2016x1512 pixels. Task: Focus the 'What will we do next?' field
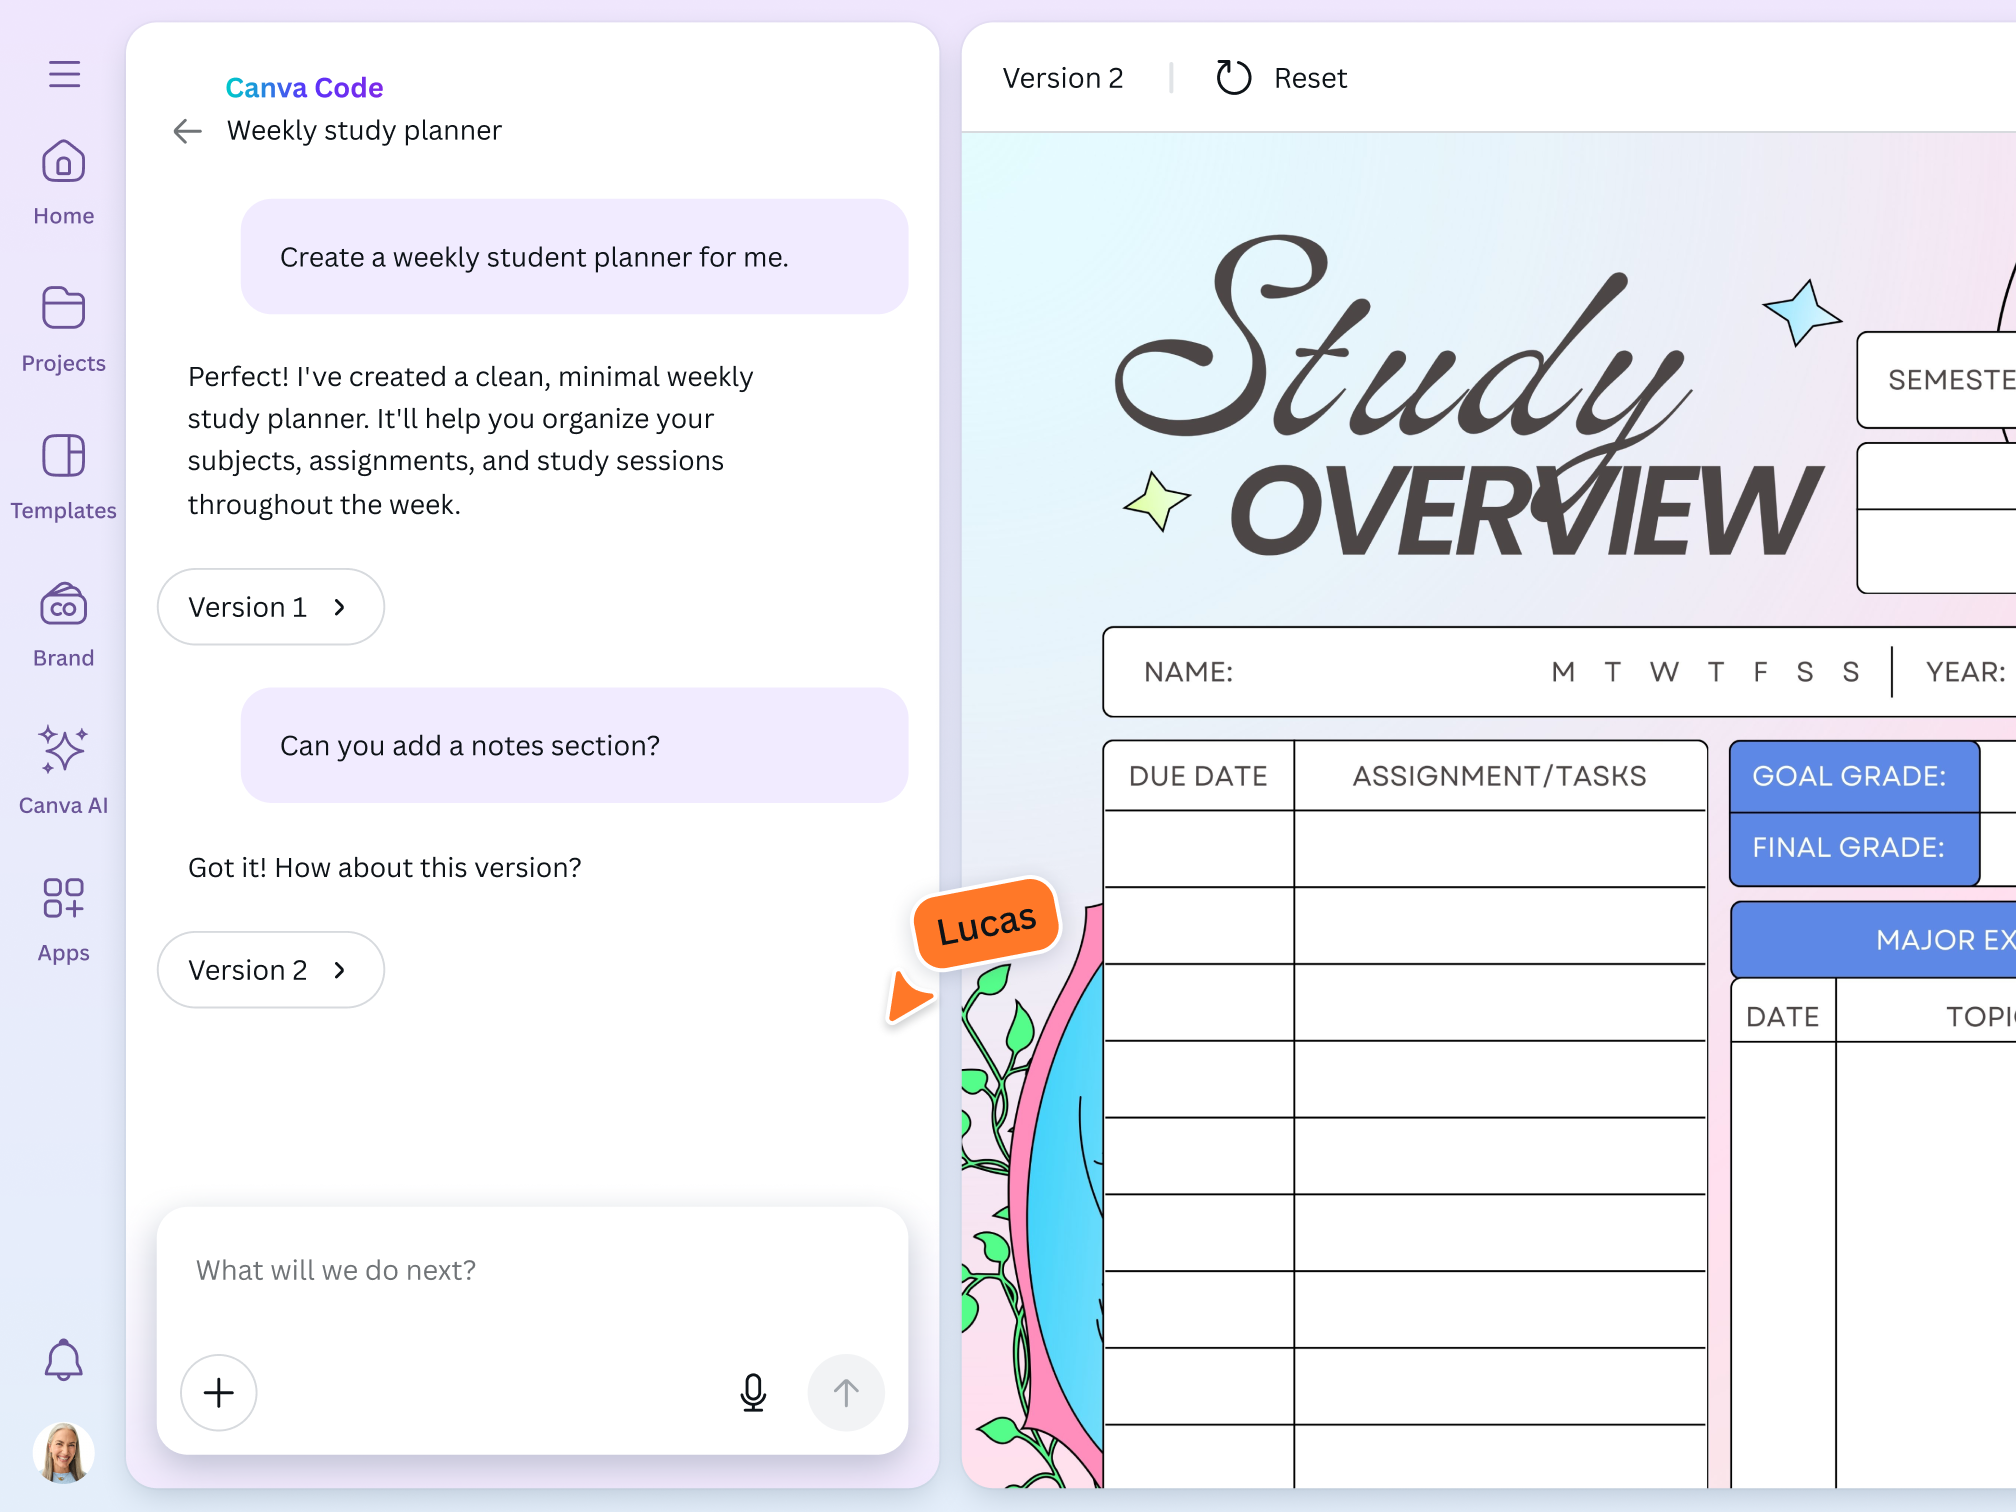coord(530,1270)
